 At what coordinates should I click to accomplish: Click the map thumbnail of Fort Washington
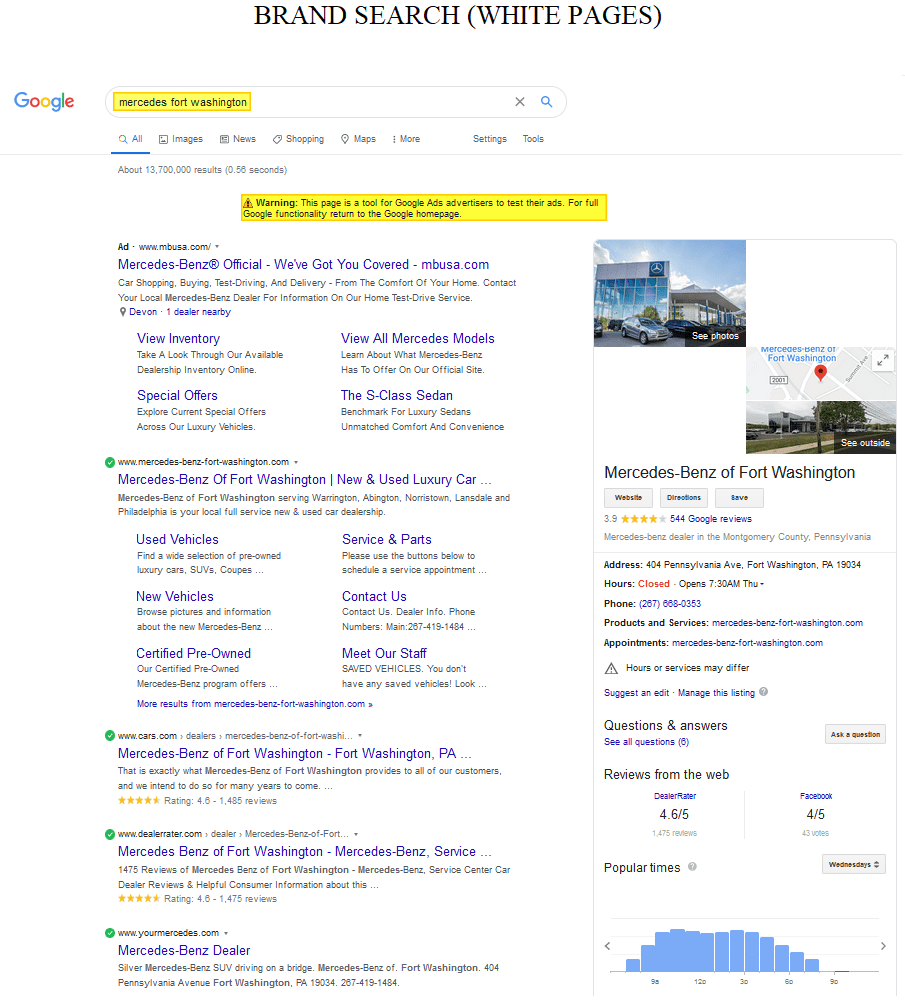coord(821,374)
